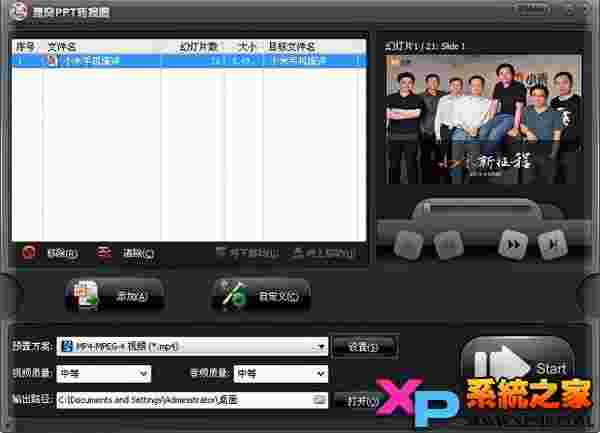Screen dimensions: 600x433
Task: Click the Clear (清除) list icon
Action: (104, 252)
